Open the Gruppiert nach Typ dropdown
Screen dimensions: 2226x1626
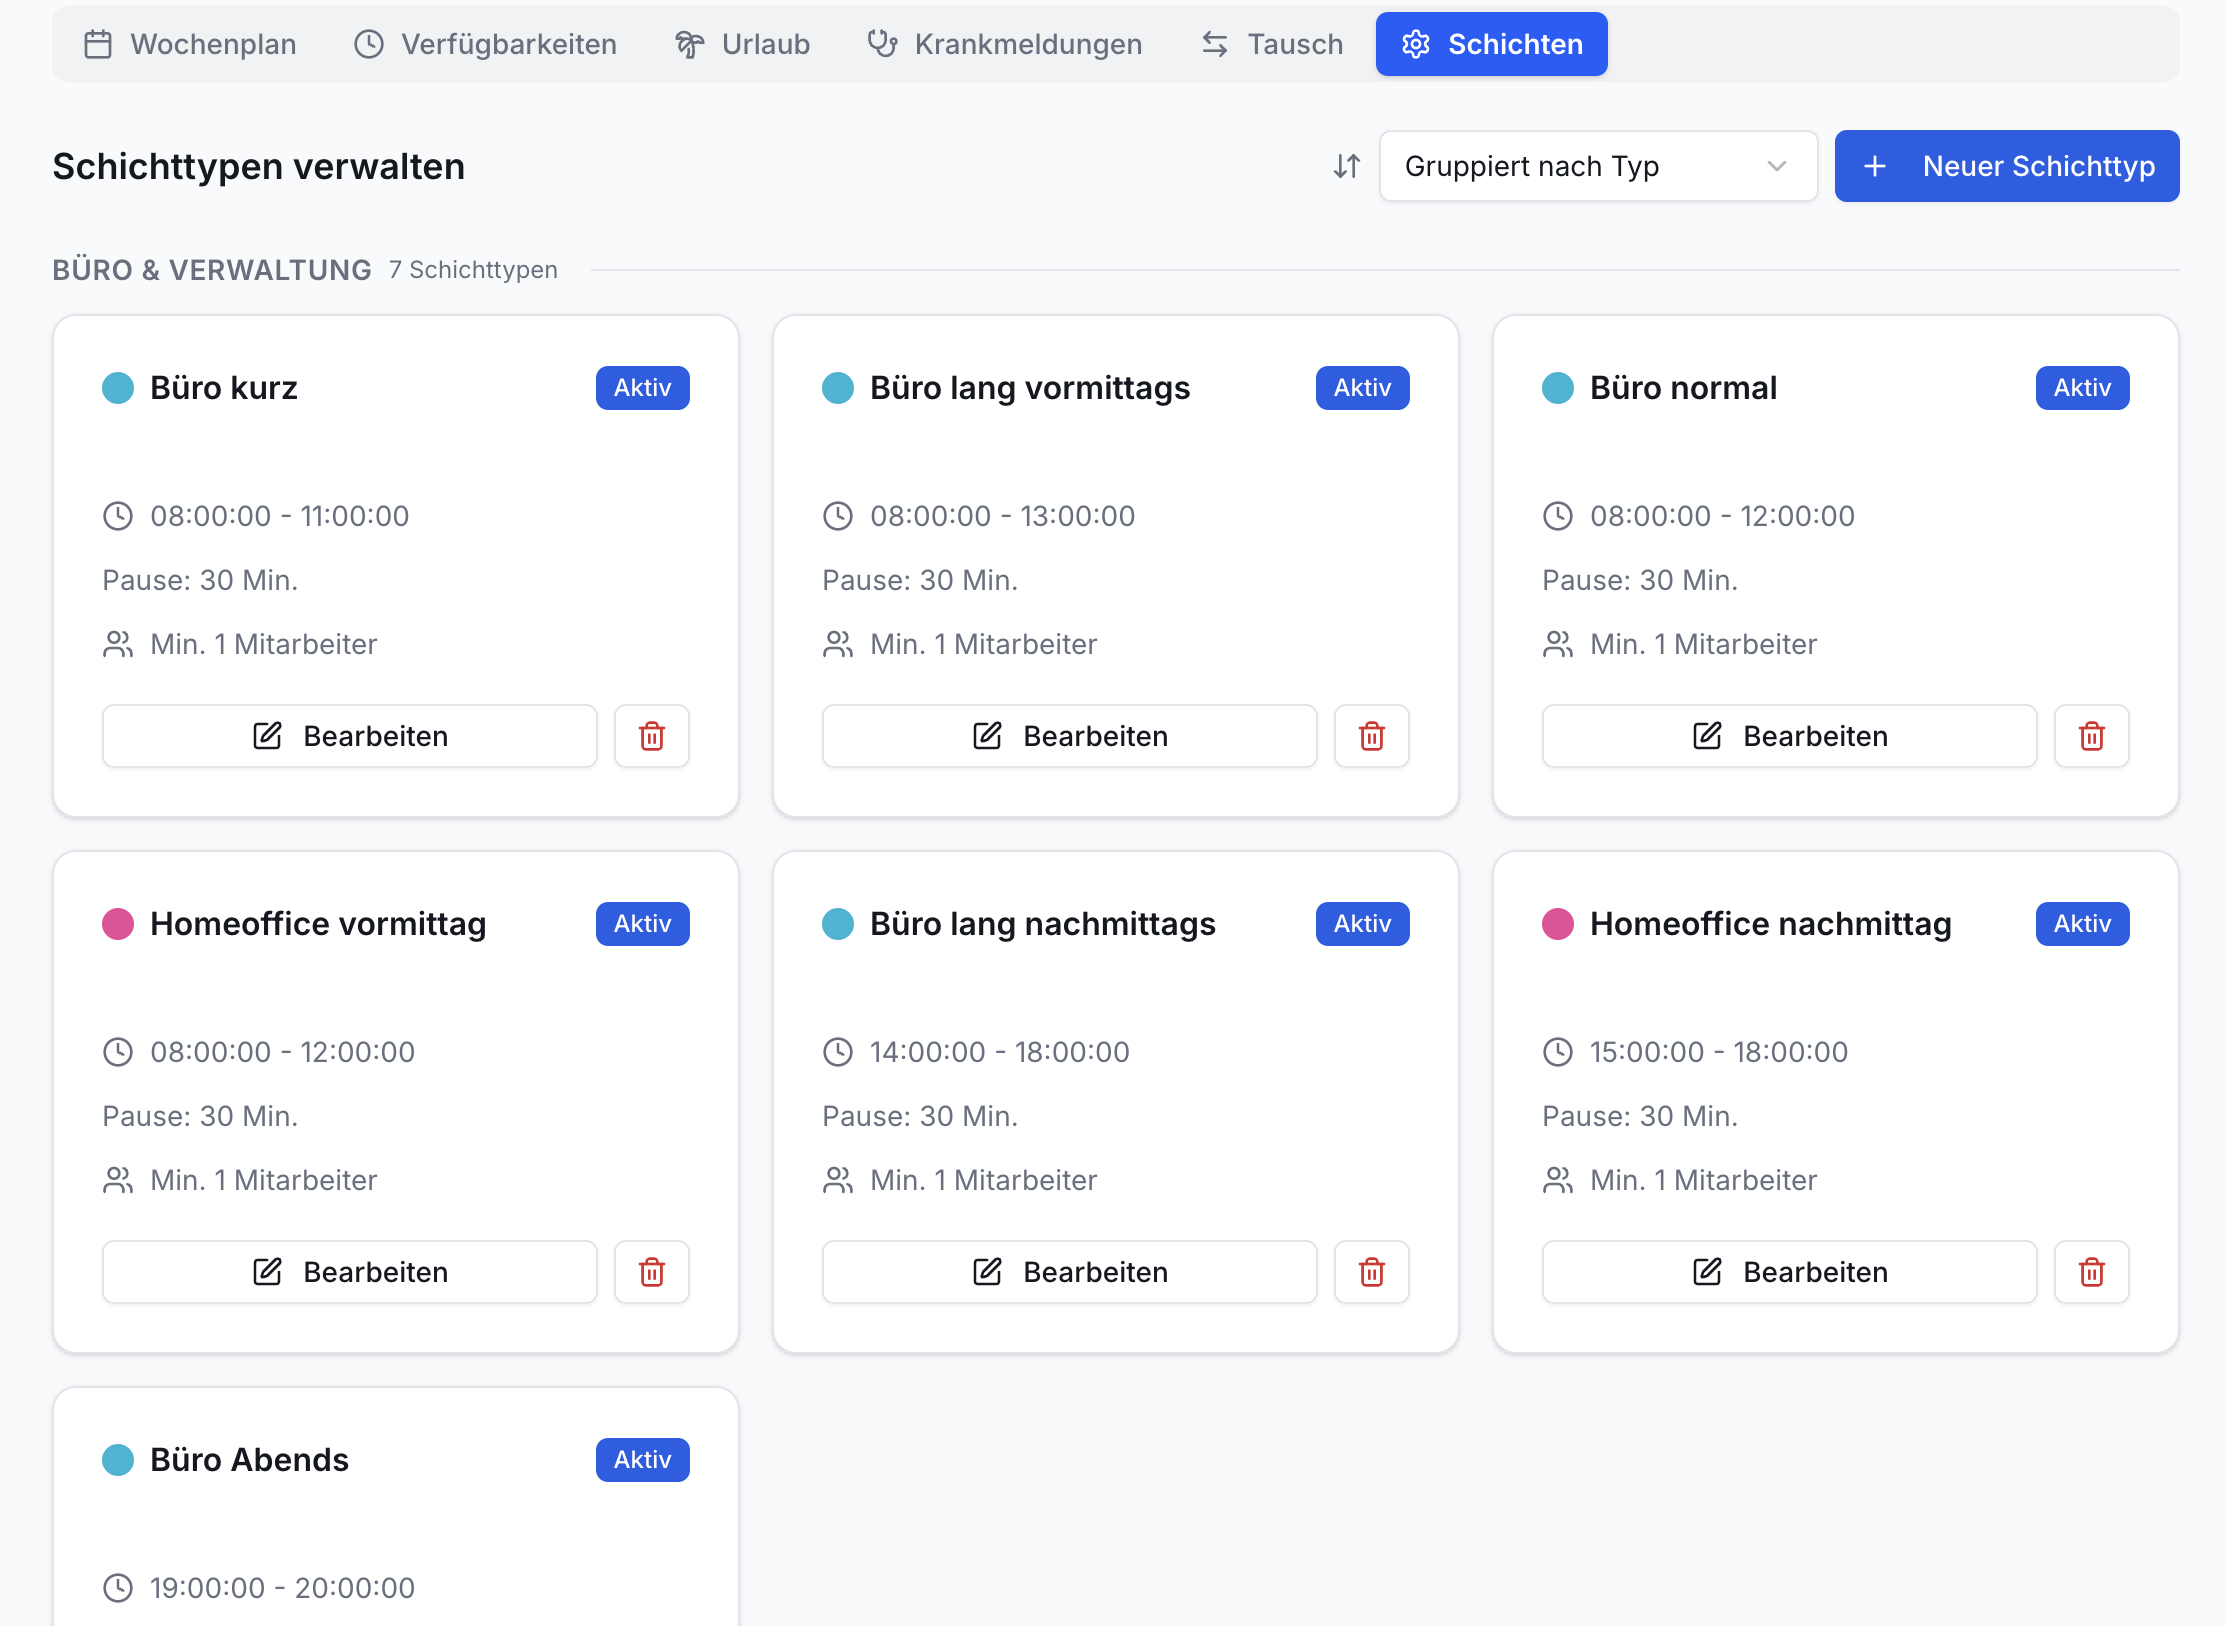tap(1597, 166)
